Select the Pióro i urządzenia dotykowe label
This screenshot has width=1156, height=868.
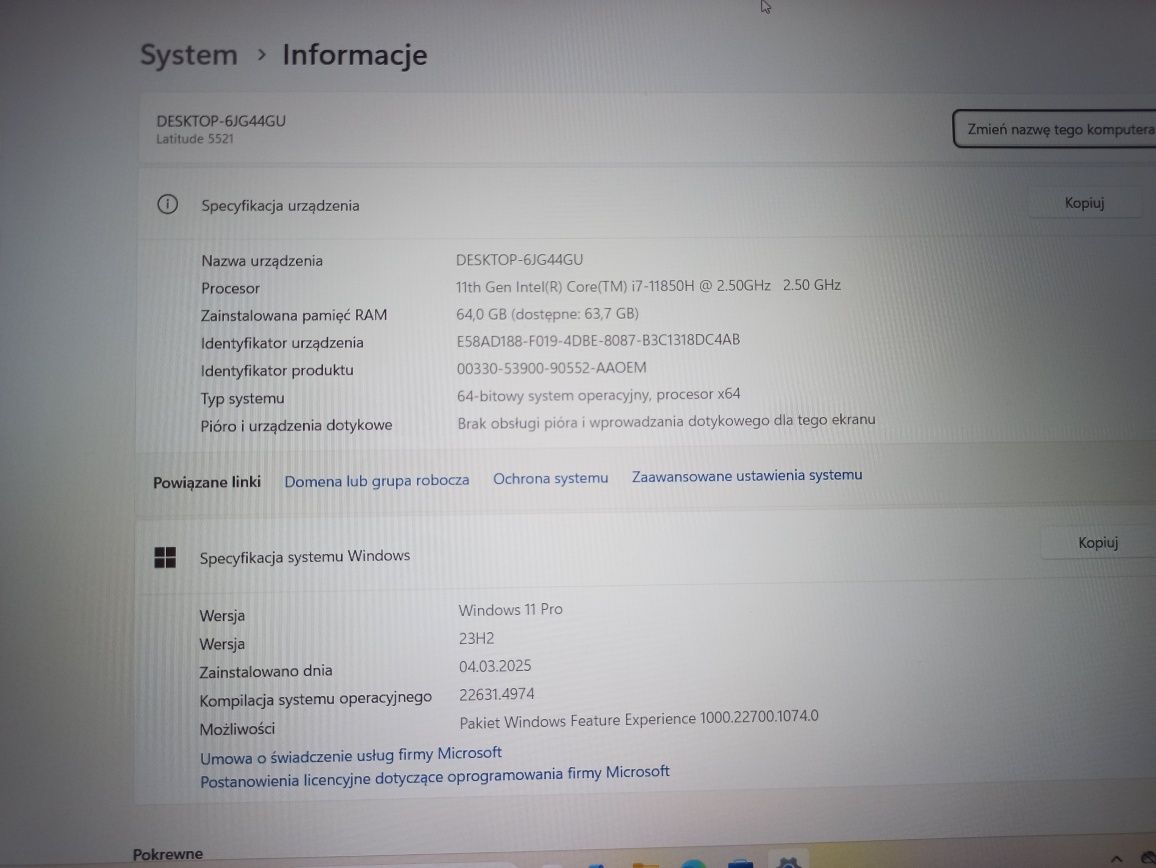click(x=296, y=426)
